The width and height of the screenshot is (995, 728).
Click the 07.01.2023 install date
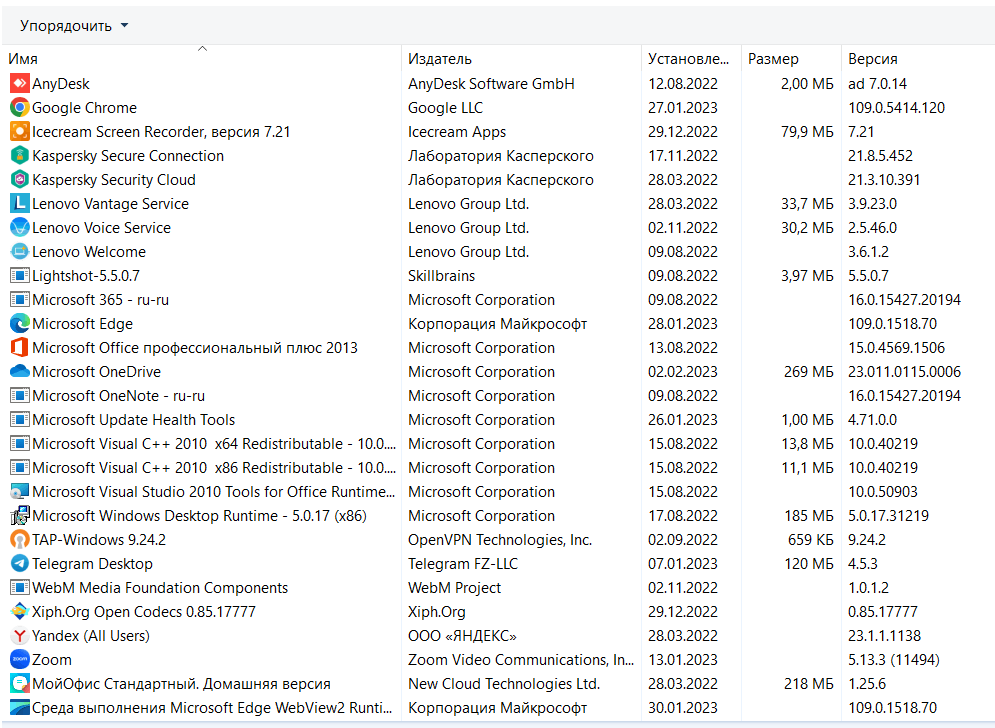pyautogui.click(x=683, y=564)
